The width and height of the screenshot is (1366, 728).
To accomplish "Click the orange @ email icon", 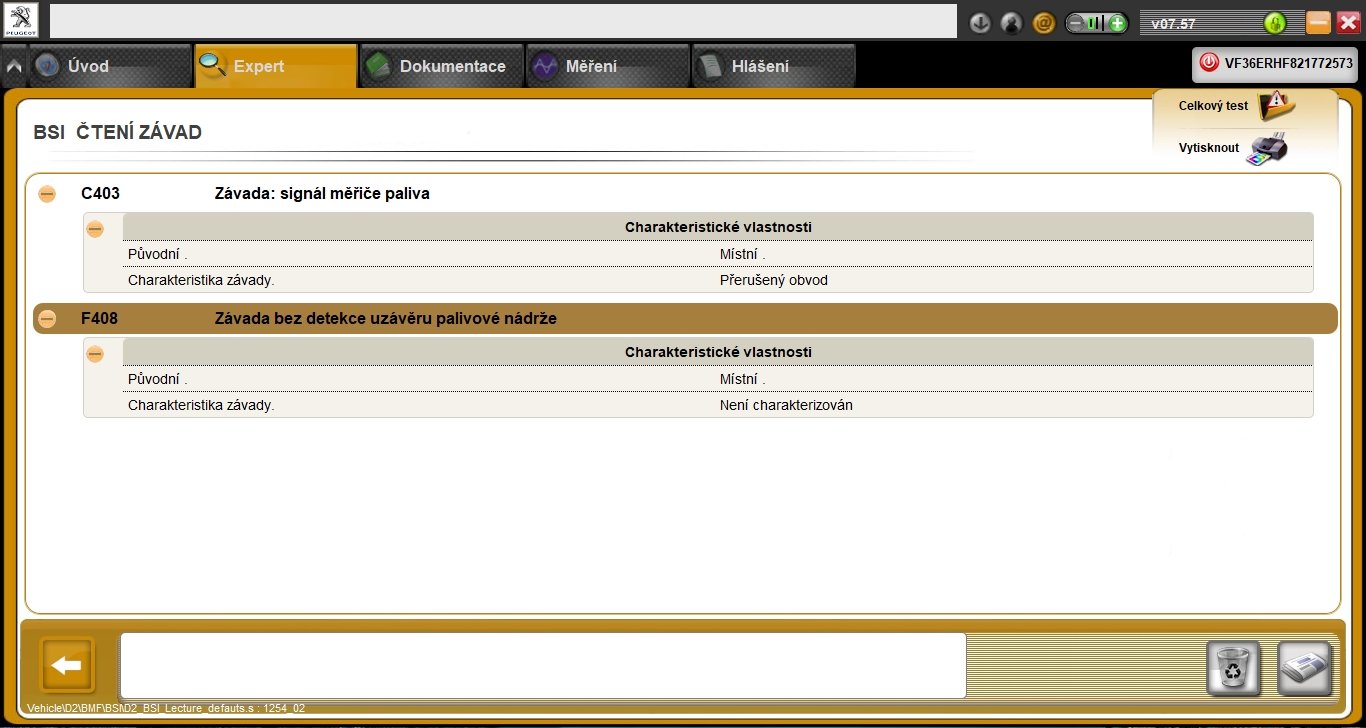I will [1044, 22].
